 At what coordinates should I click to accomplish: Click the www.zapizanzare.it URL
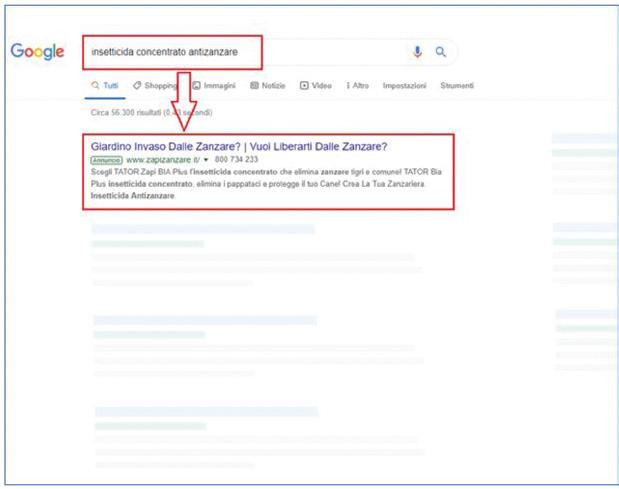point(163,159)
